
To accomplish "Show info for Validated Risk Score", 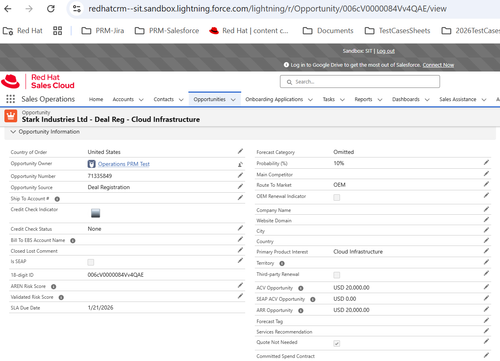I will (x=61, y=297).
